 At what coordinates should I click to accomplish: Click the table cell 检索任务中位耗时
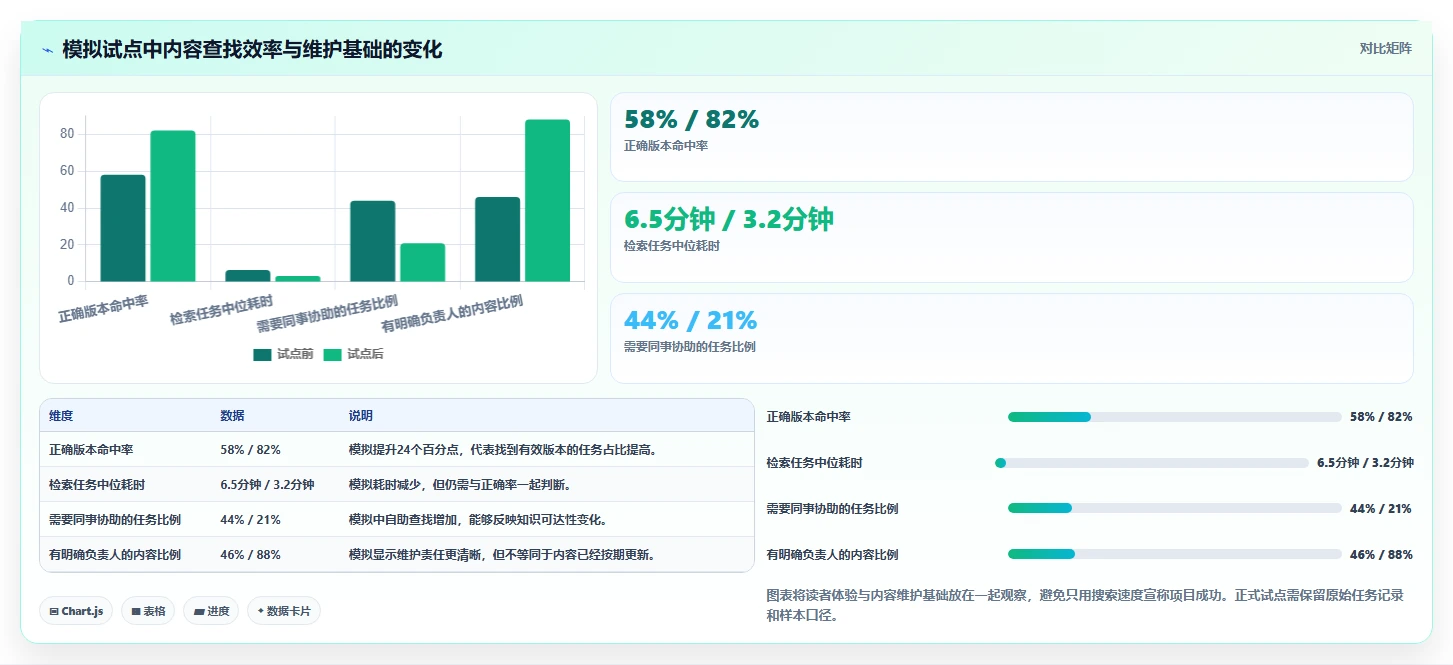pyautogui.click(x=97, y=485)
